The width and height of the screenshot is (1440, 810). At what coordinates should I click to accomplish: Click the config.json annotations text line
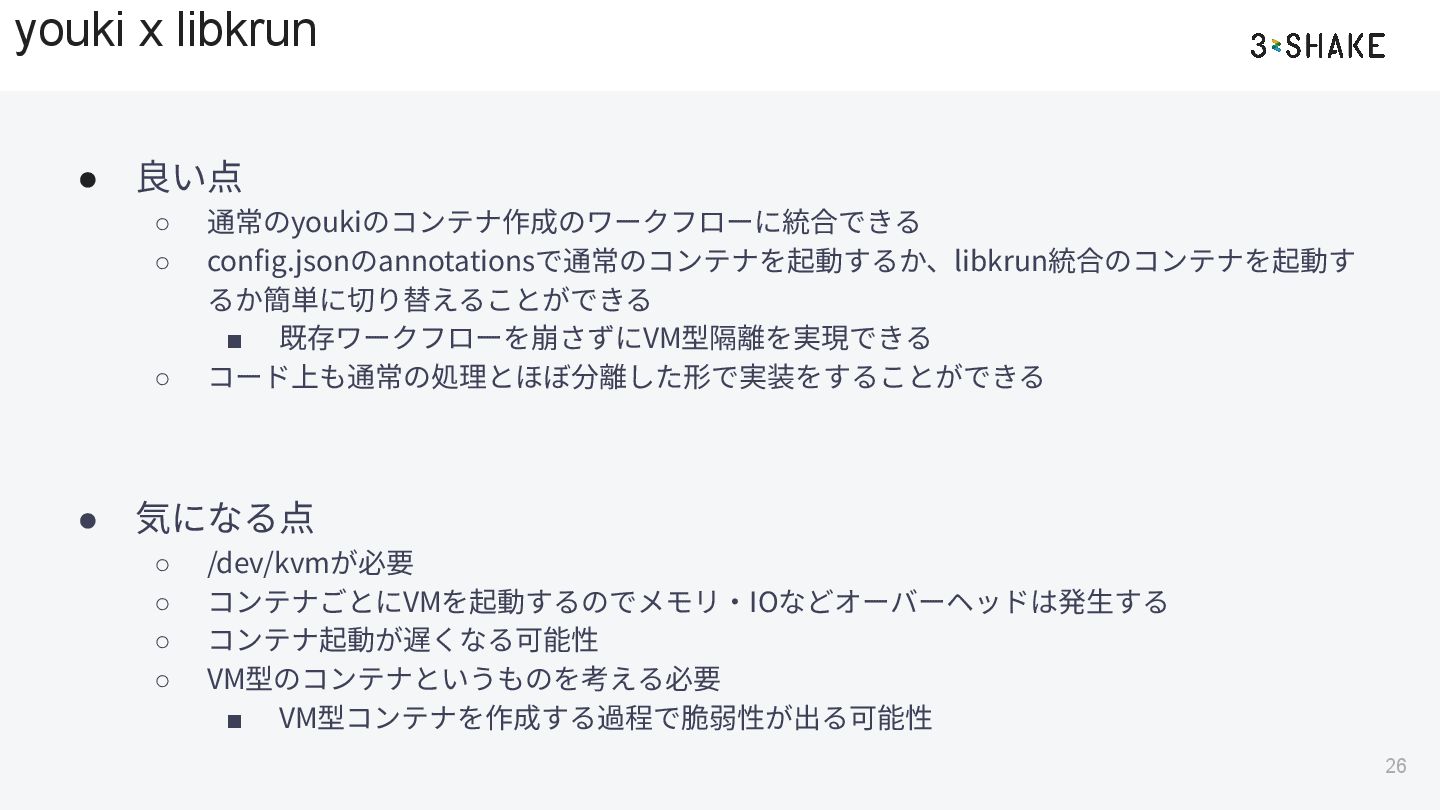point(780,261)
